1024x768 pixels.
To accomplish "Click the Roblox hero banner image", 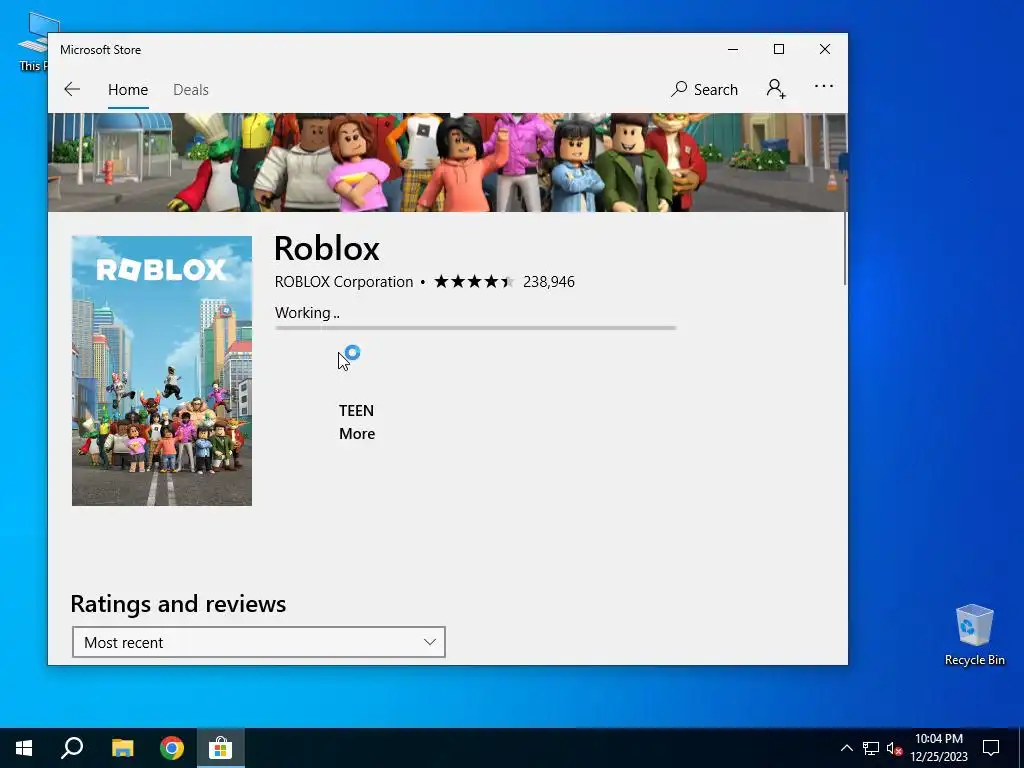I will click(447, 162).
